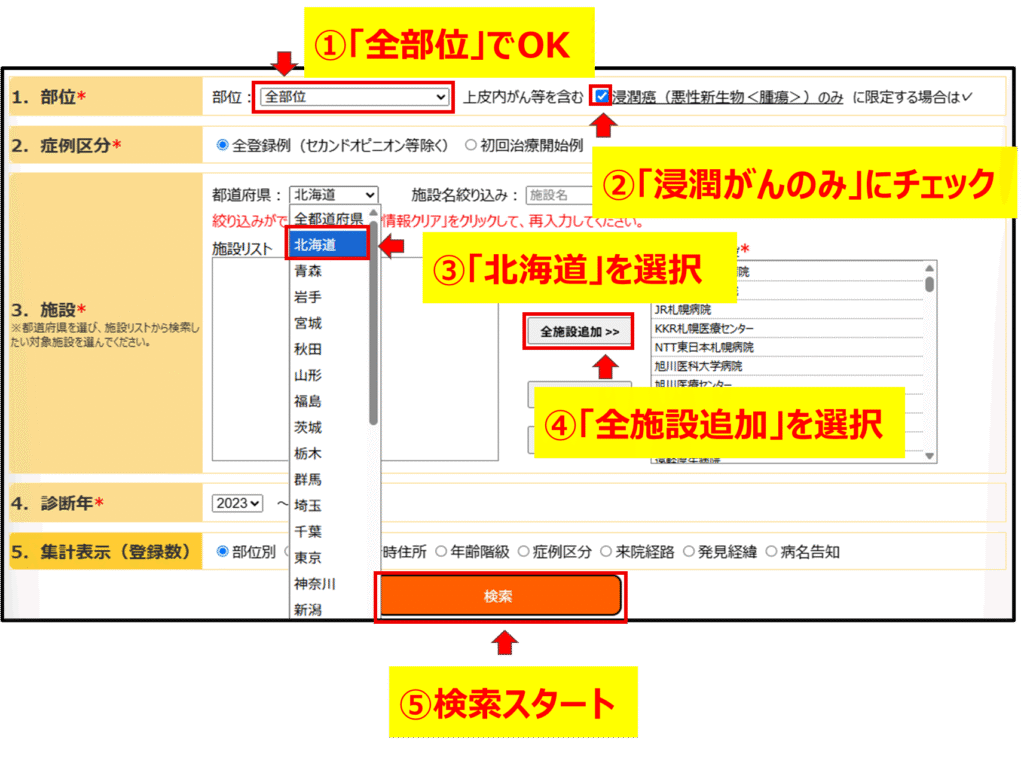
Task: Open the 診断年 2023 dropdown
Action: (237, 503)
